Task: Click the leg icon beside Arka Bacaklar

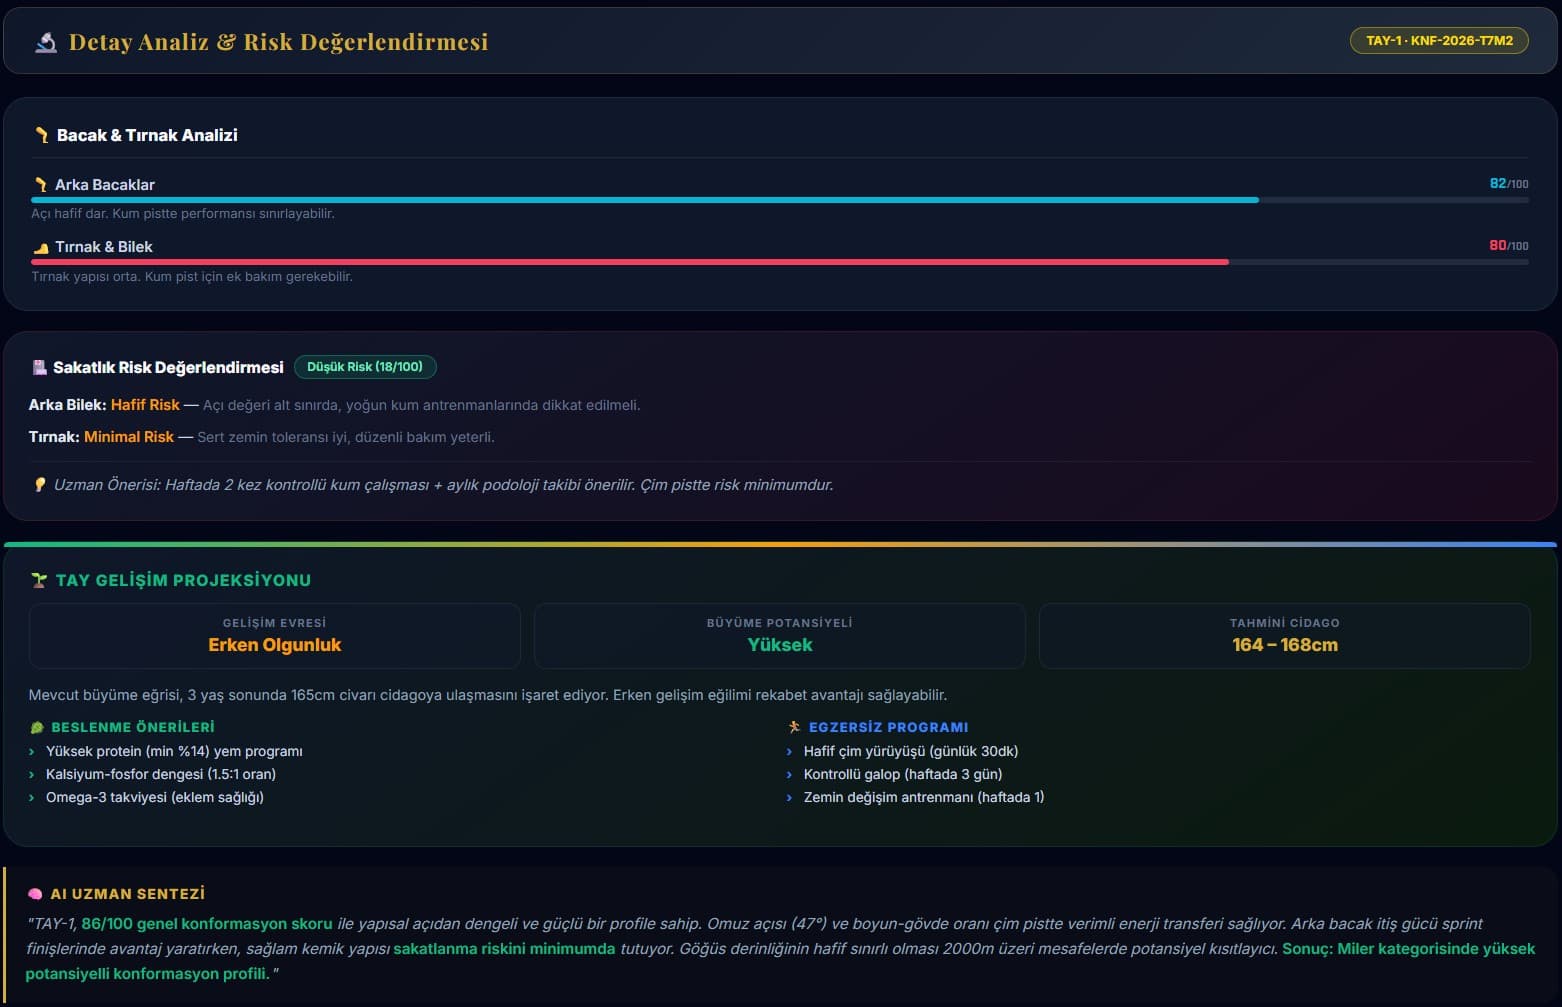Action: click(41, 185)
